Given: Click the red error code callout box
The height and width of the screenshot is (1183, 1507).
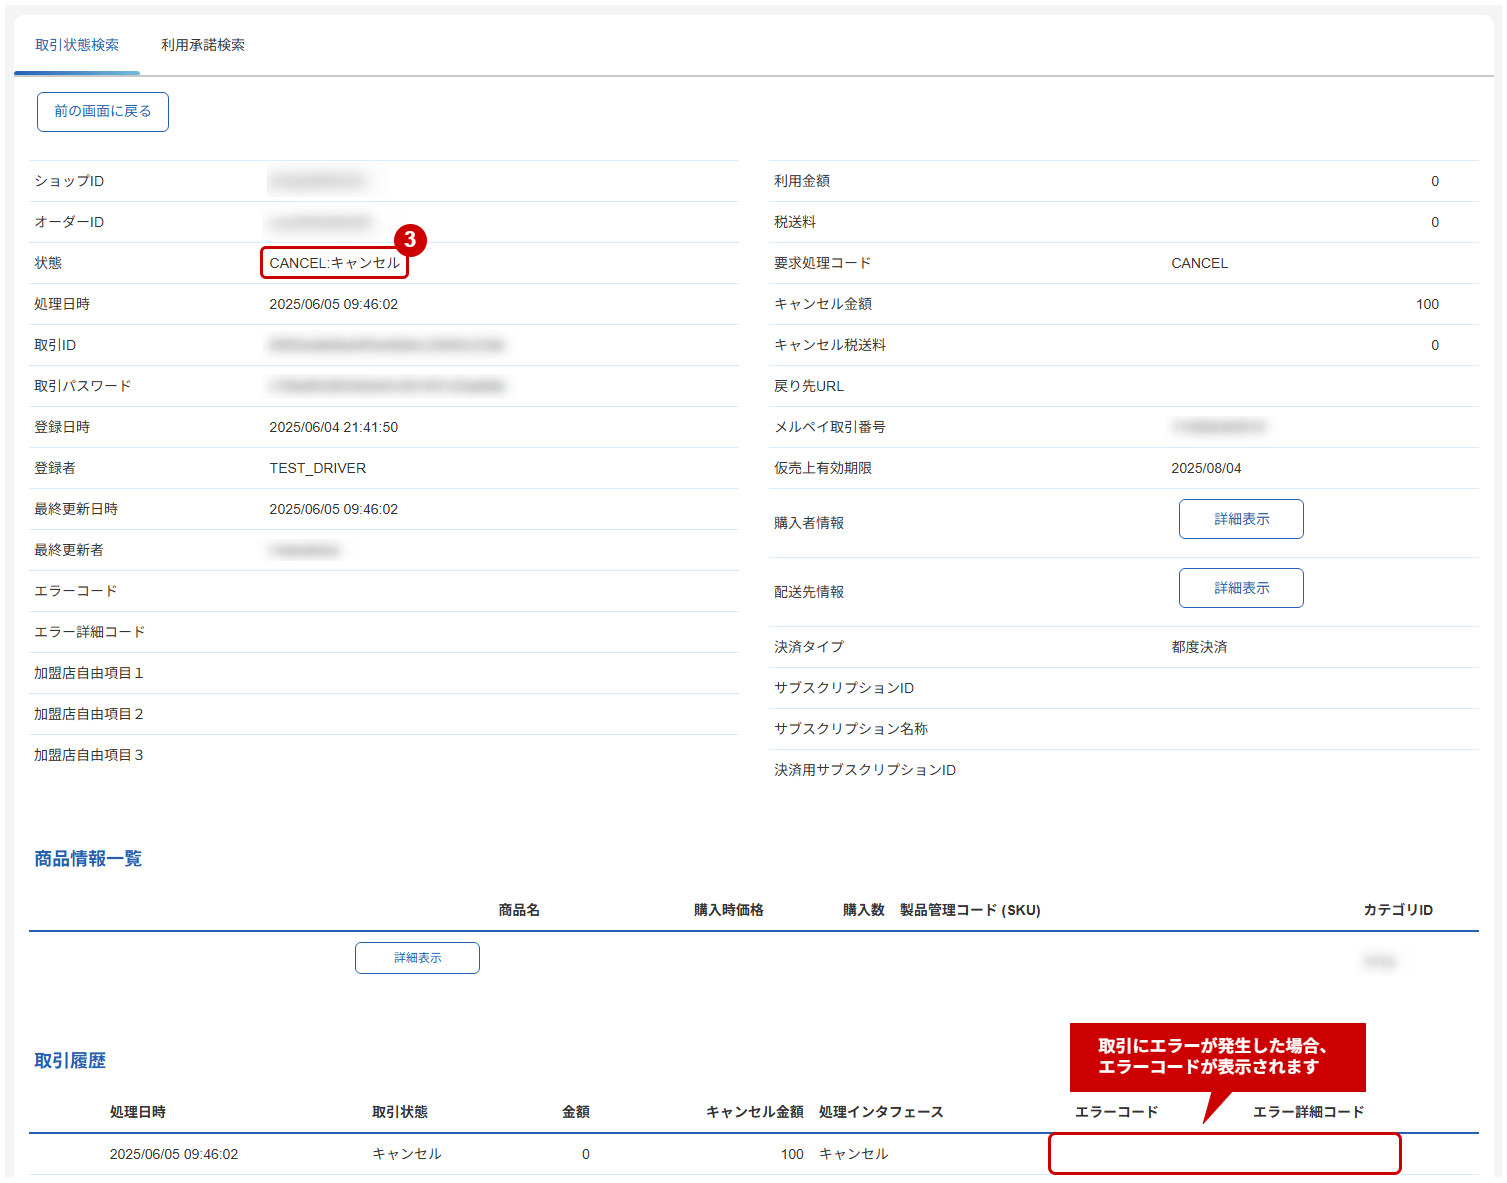Looking at the screenshot, I should 1216,1056.
